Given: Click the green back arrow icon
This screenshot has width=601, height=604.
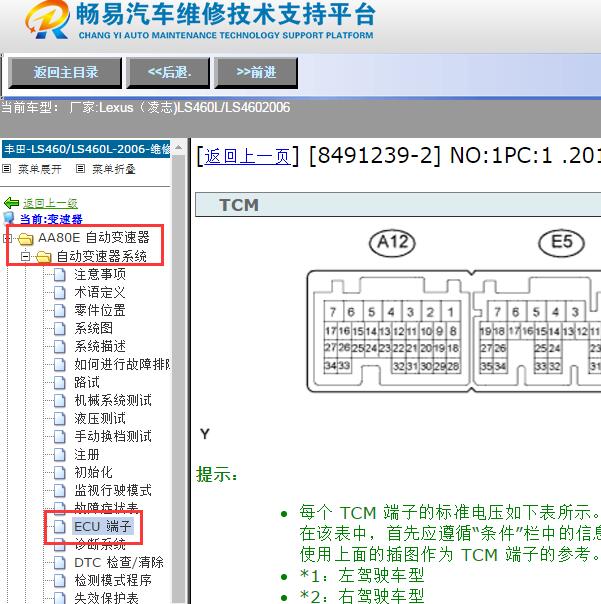Looking at the screenshot, I should point(11,203).
